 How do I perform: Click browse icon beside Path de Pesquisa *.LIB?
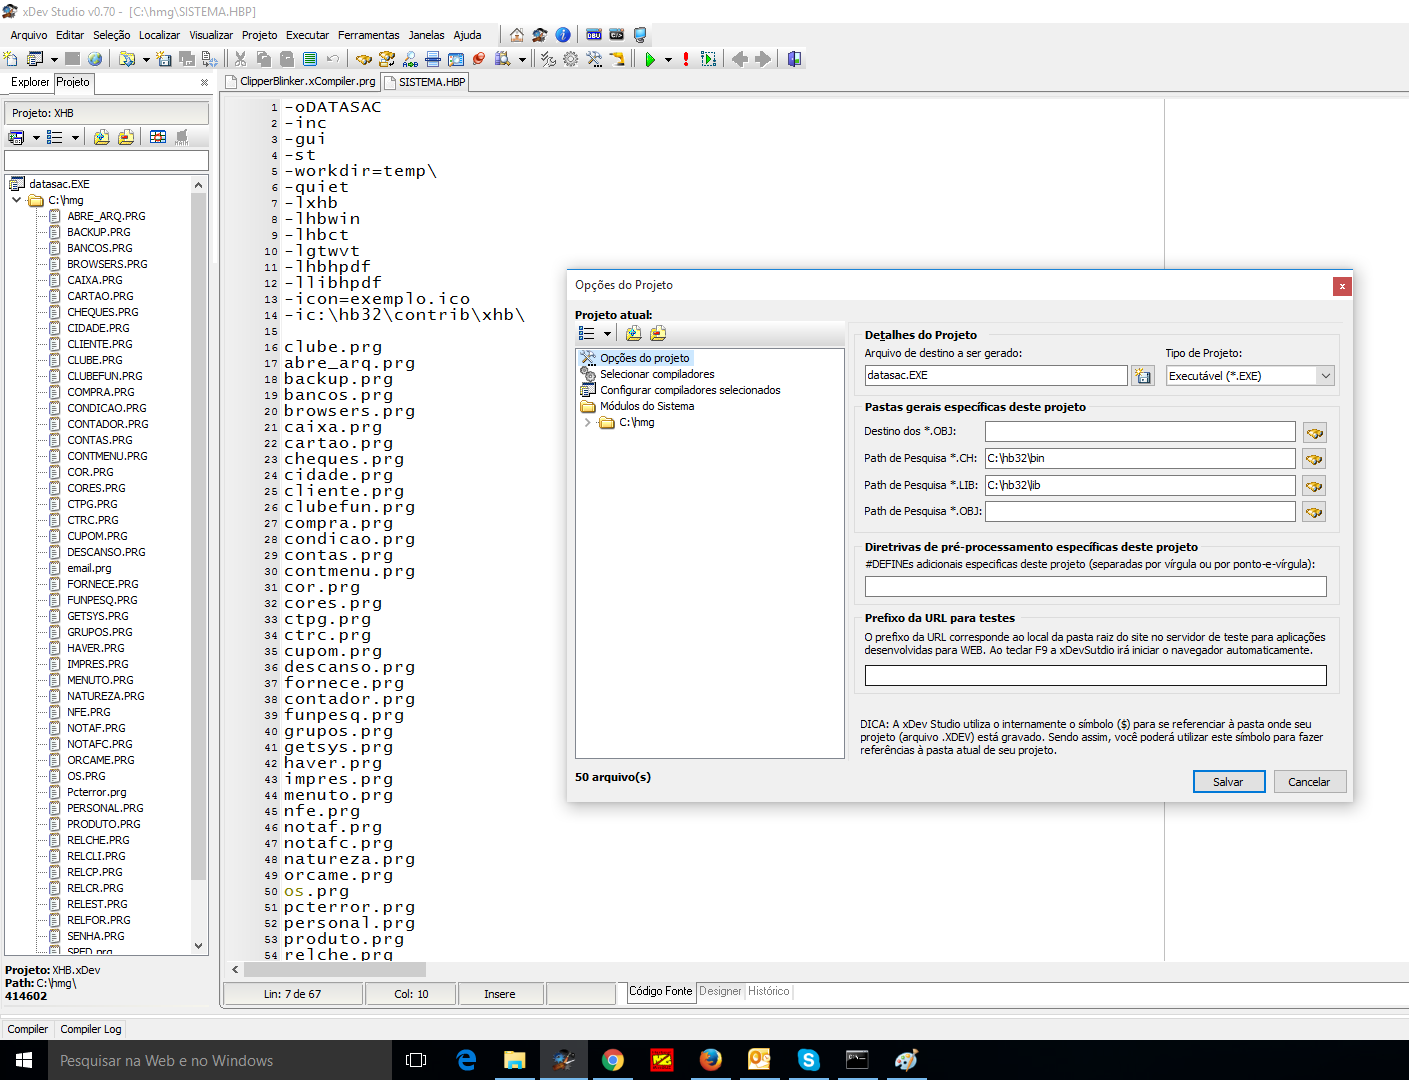1314,485
